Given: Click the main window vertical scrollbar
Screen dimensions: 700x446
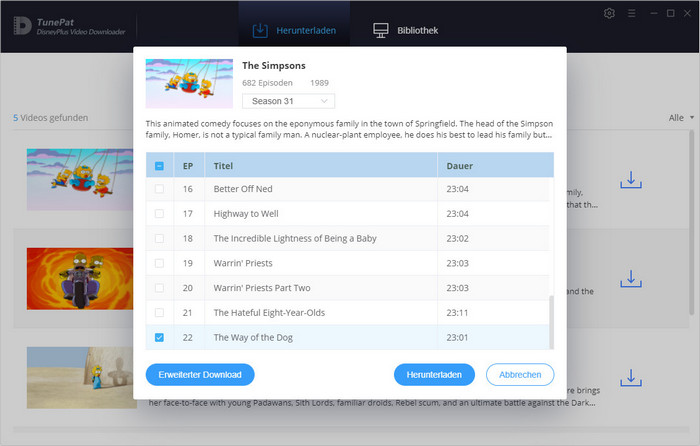Looking at the screenshot, I should pyautogui.click(x=692, y=223).
